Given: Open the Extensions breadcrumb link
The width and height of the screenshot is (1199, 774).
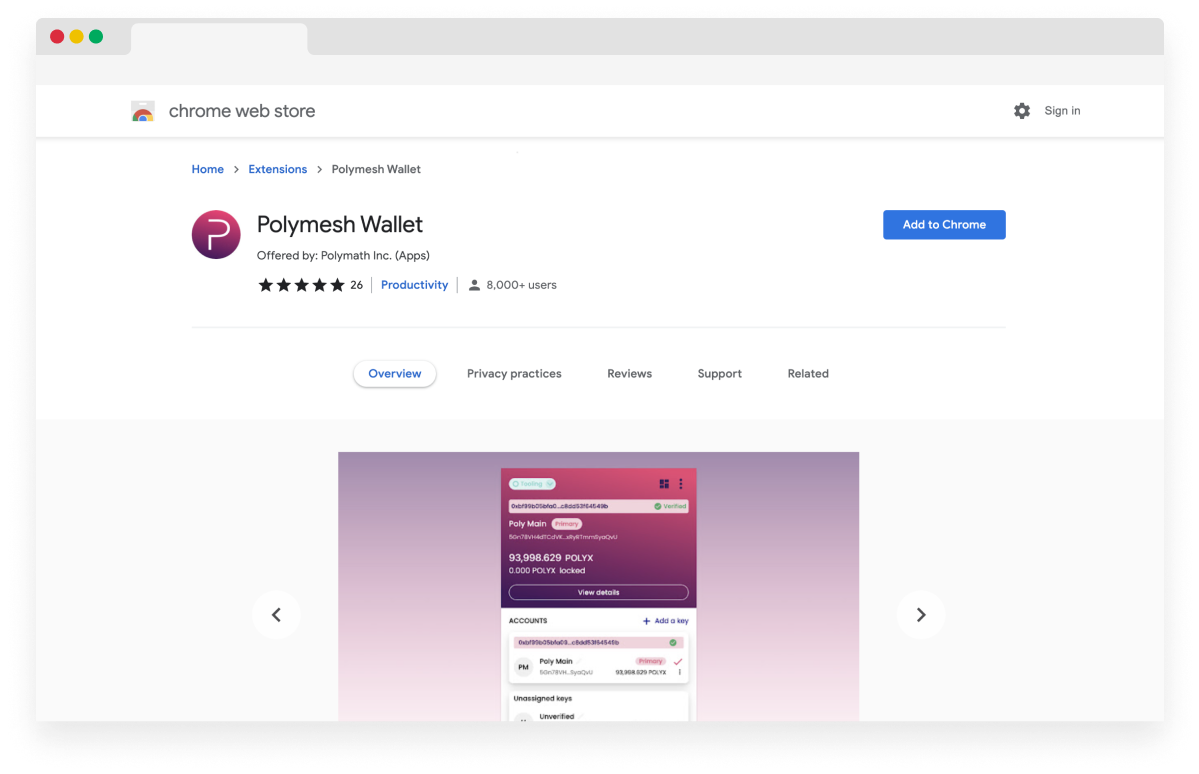Looking at the screenshot, I should (x=278, y=169).
